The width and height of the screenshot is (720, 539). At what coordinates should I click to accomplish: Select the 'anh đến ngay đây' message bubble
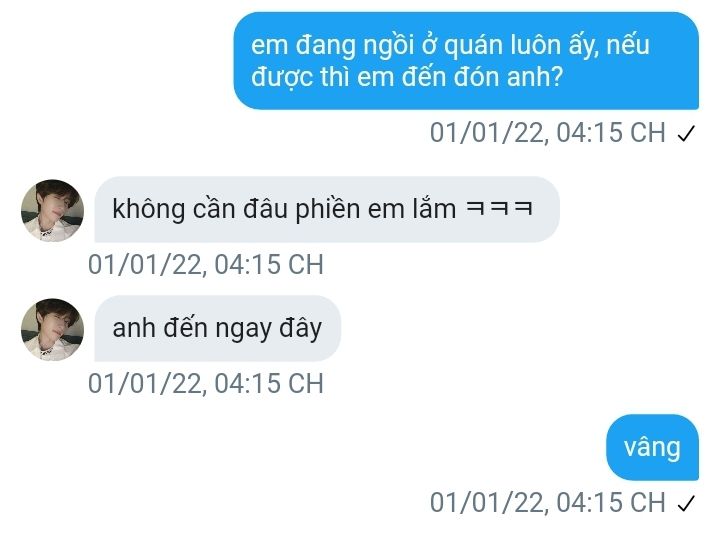tap(218, 328)
